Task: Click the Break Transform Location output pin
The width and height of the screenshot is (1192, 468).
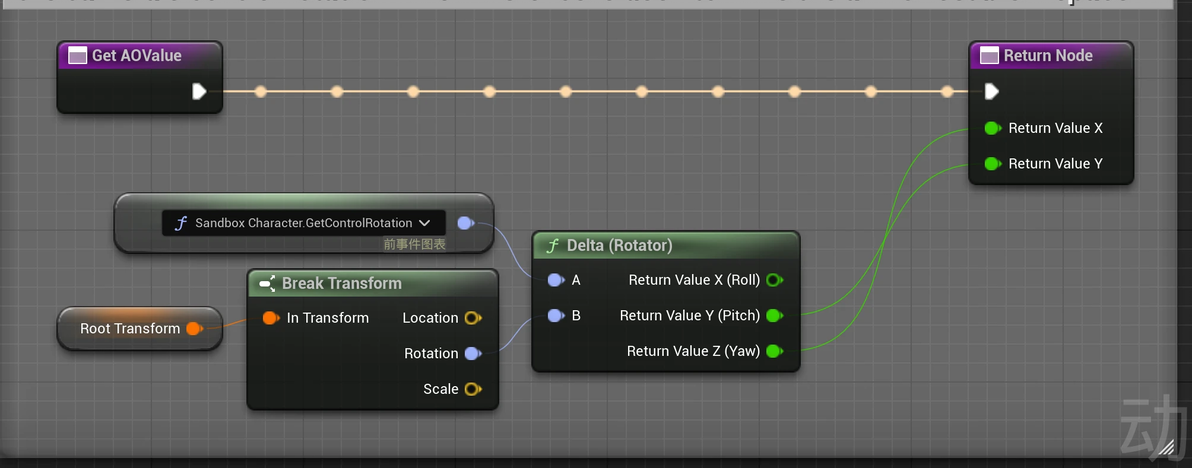Action: coord(473,318)
